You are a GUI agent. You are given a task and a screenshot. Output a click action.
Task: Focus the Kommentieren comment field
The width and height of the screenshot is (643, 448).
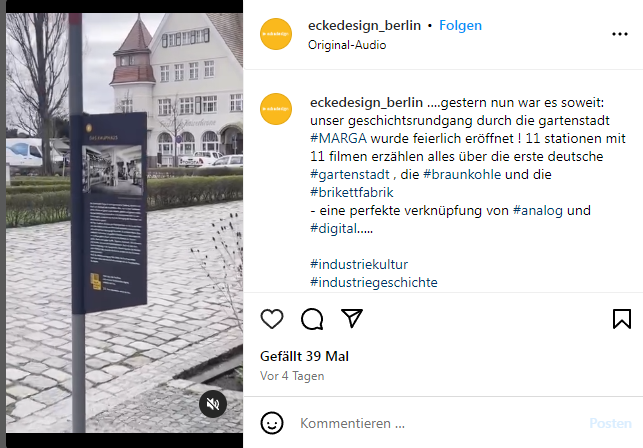(439, 423)
